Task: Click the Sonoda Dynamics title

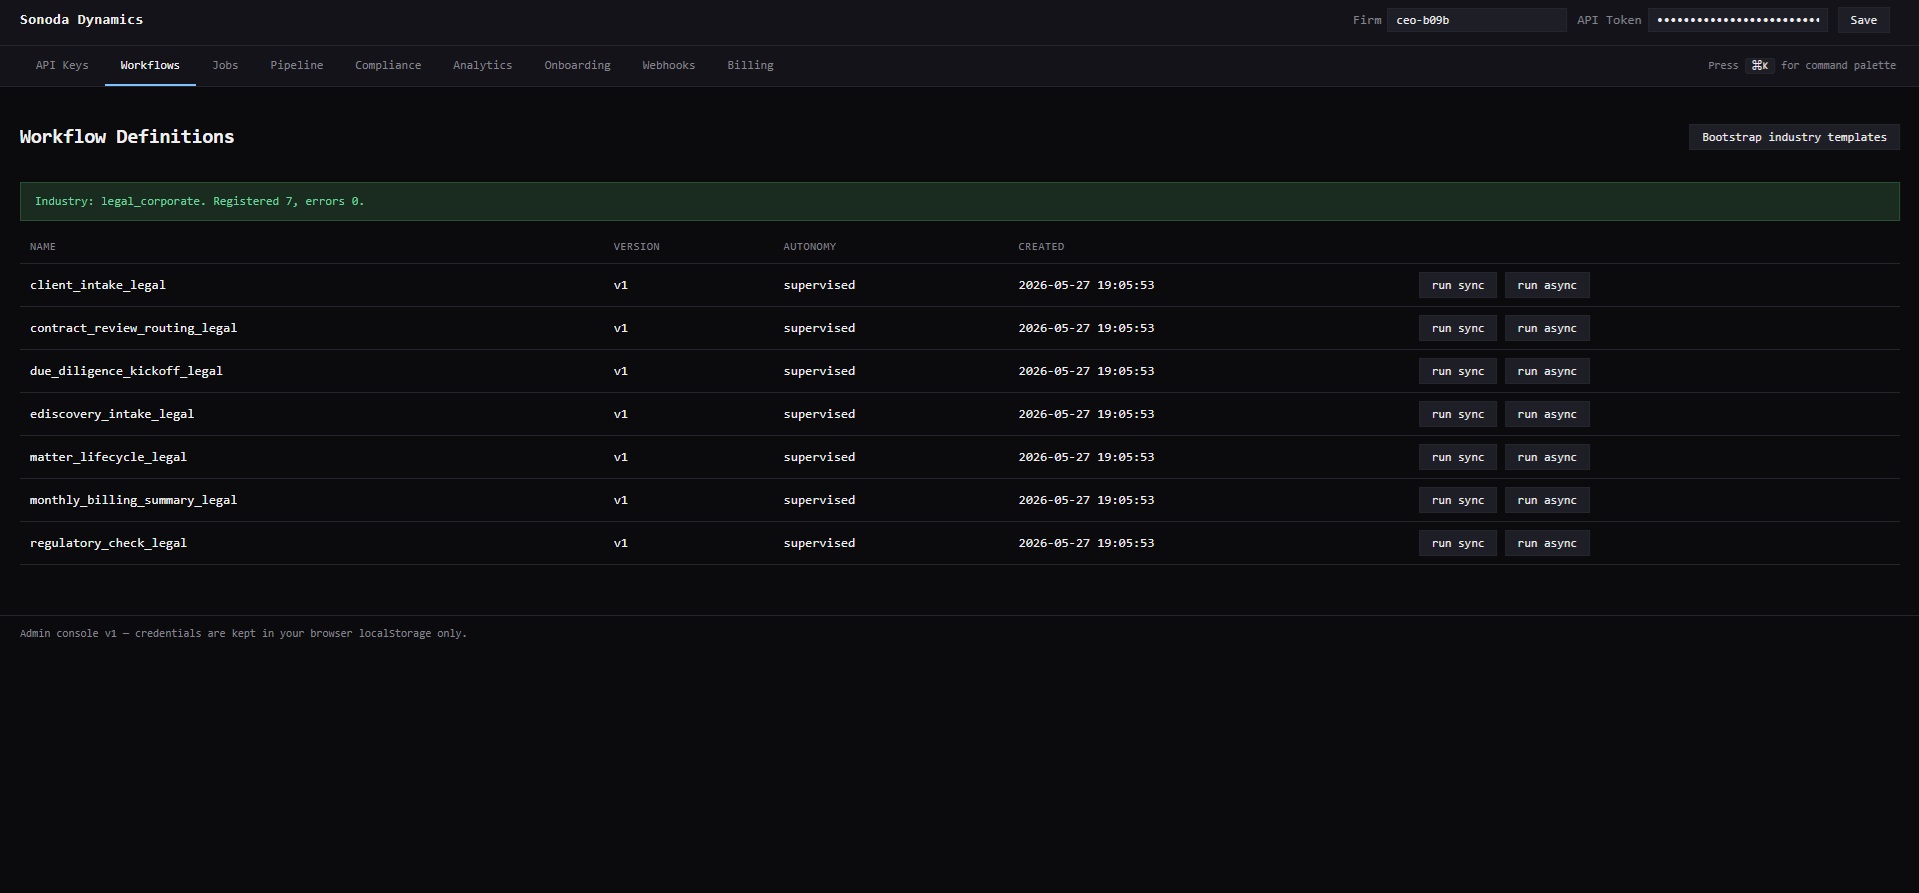Action: [81, 19]
